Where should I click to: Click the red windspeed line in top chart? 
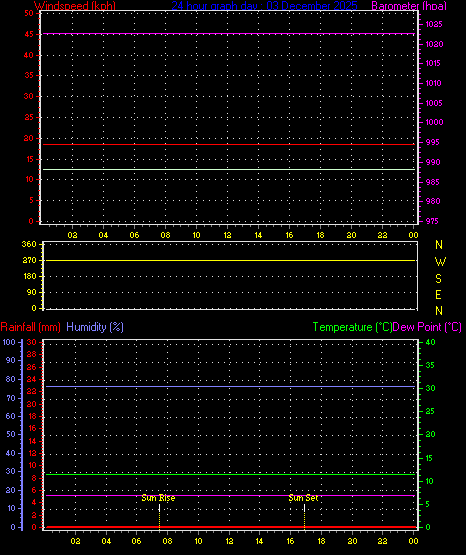[229, 144]
